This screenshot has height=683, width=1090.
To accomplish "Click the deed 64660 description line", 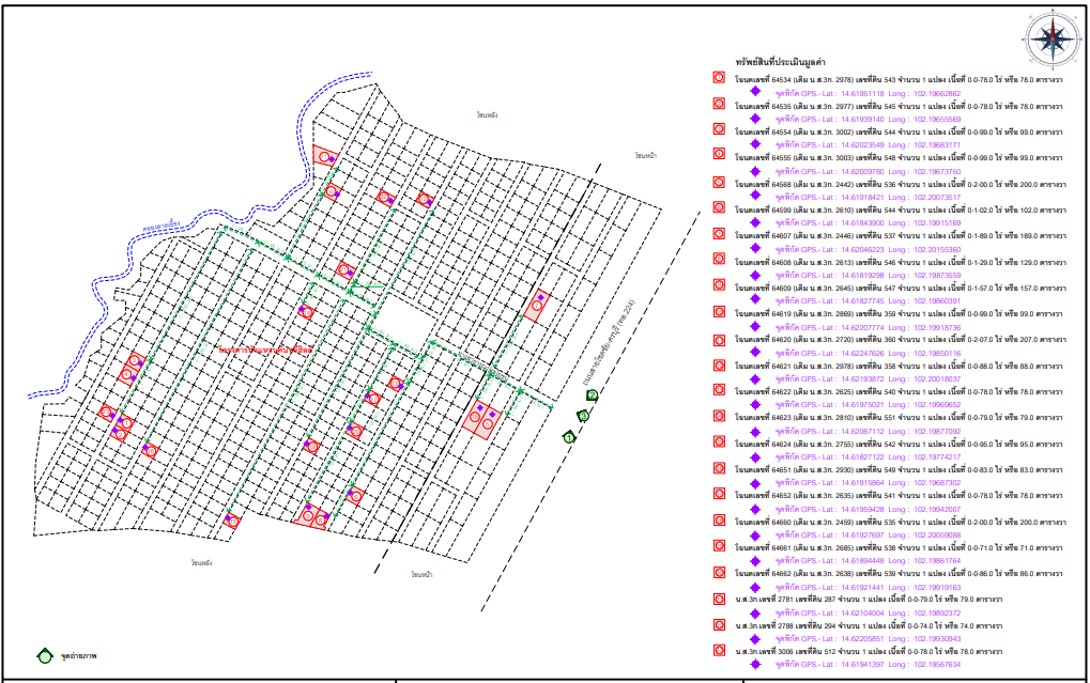I will [901, 522].
